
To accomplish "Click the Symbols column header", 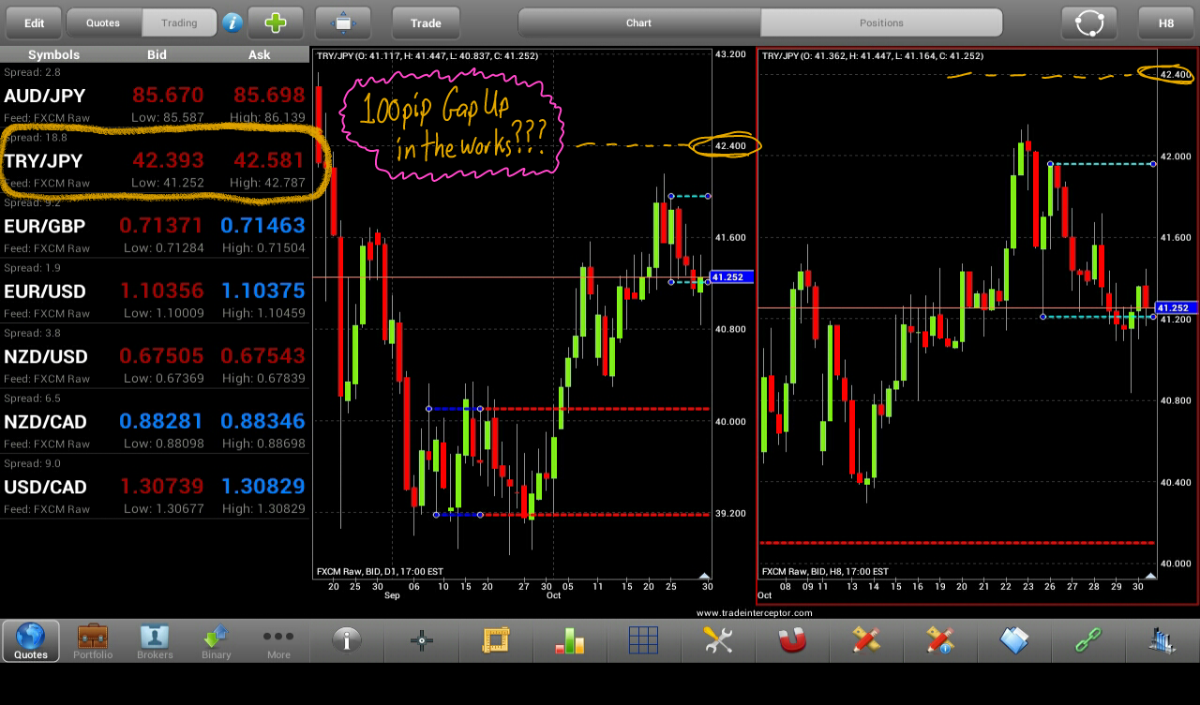I will 54,55.
